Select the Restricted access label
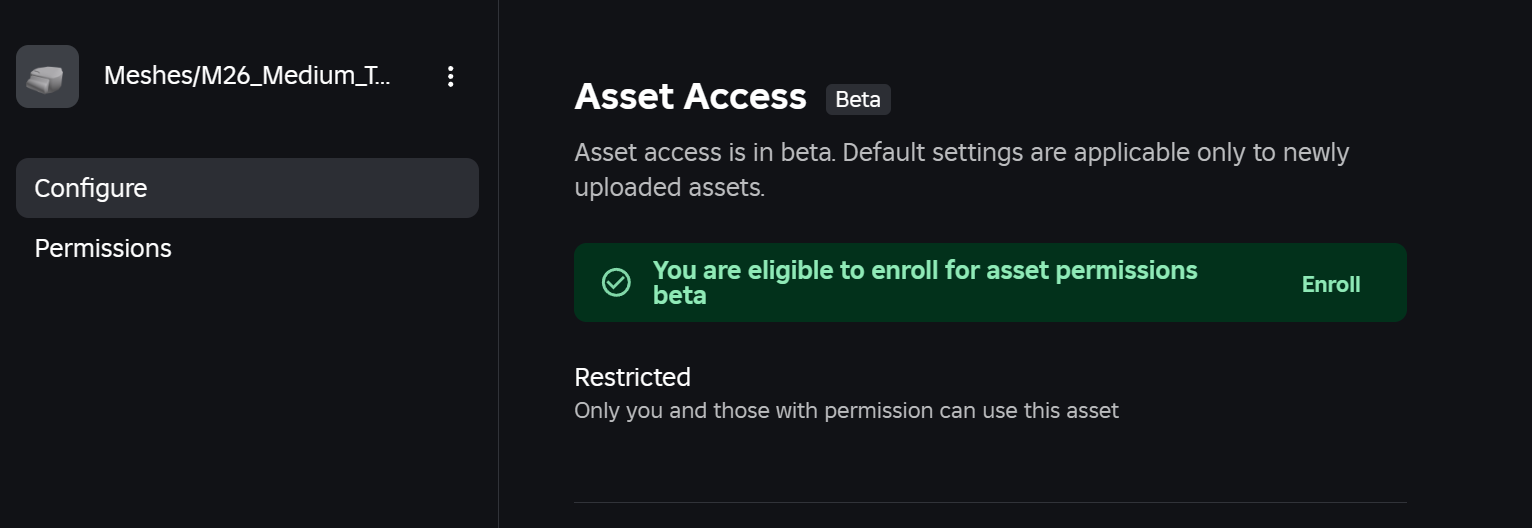The width and height of the screenshot is (1532, 528). (x=632, y=377)
